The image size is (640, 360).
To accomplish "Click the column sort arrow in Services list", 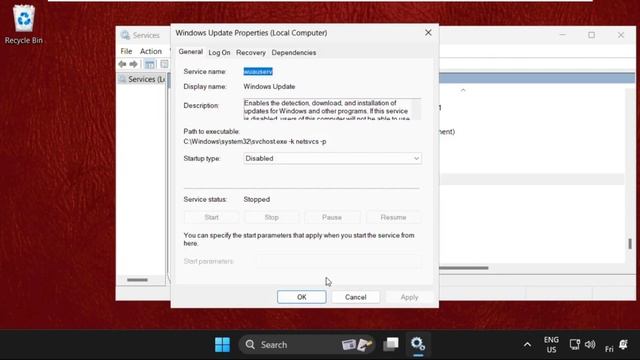I will pyautogui.click(x=463, y=90).
